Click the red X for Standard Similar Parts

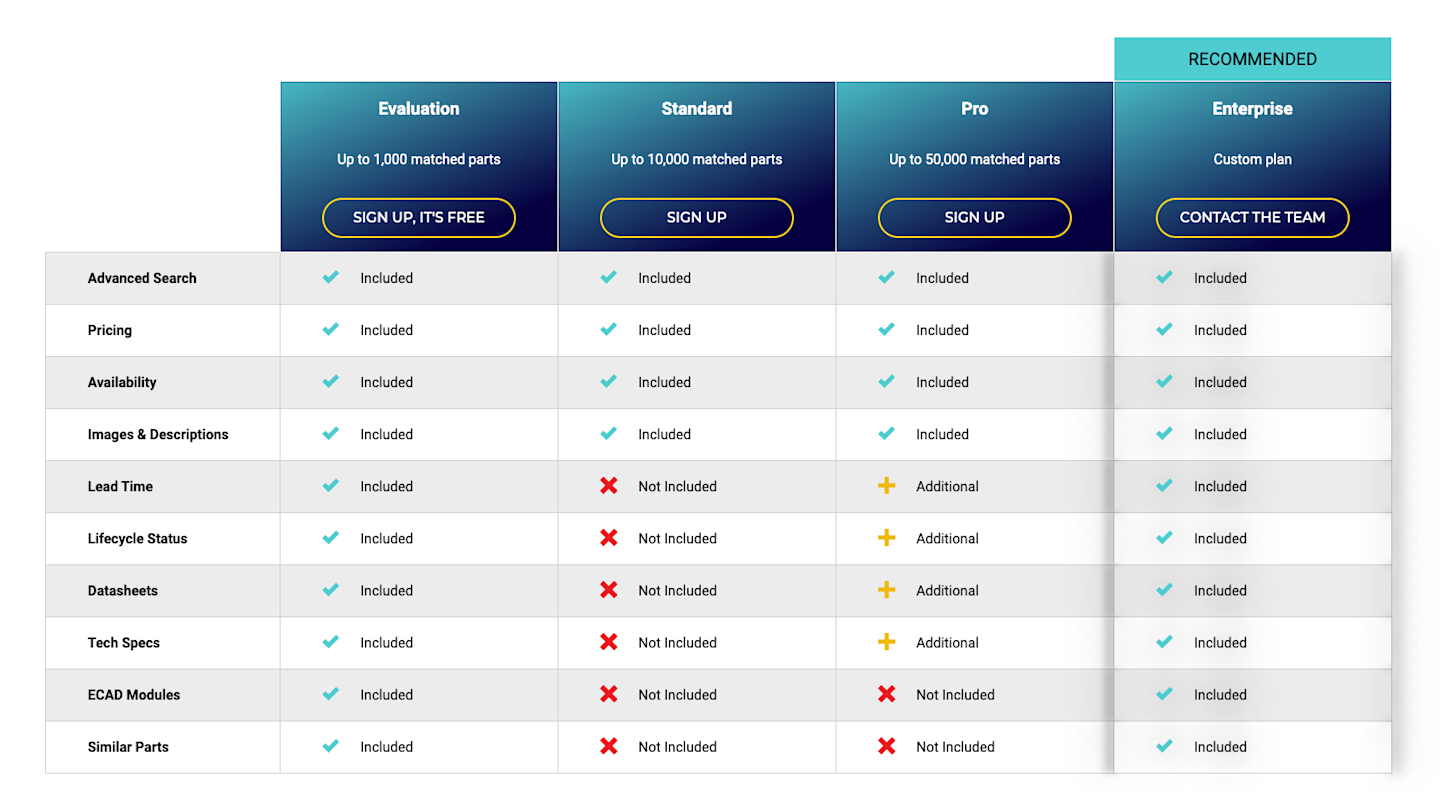608,746
